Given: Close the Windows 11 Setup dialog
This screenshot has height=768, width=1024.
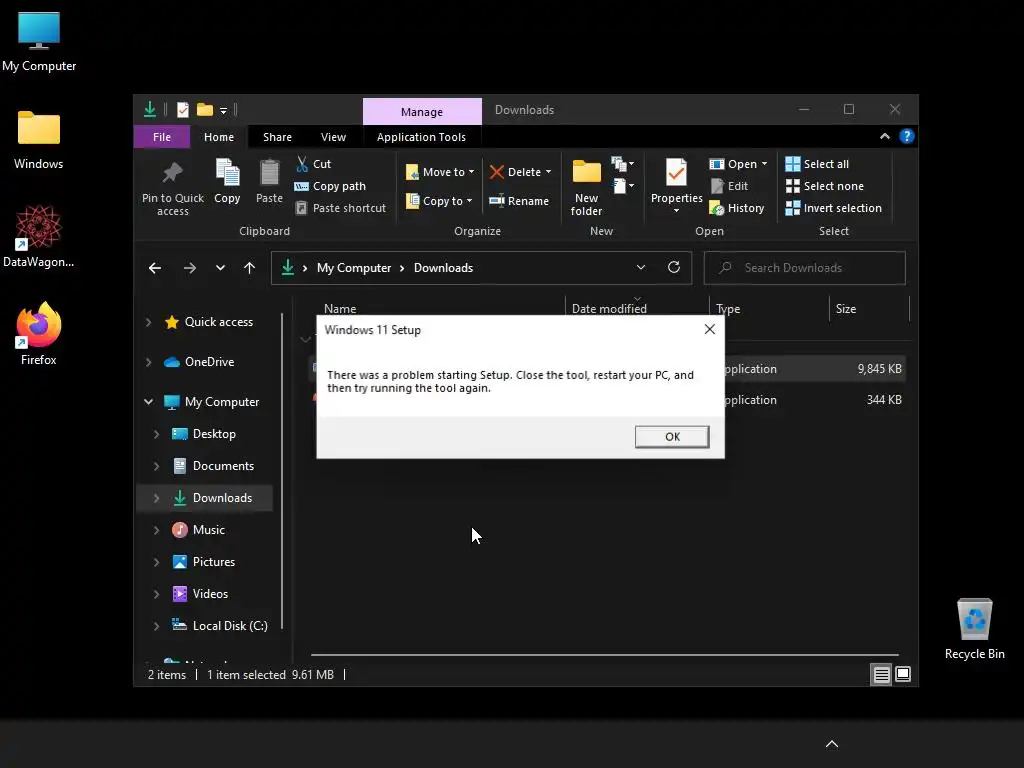Looking at the screenshot, I should [710, 329].
